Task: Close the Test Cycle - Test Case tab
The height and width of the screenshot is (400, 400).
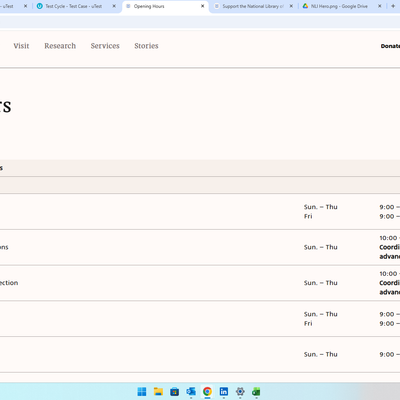Action: pos(114,6)
